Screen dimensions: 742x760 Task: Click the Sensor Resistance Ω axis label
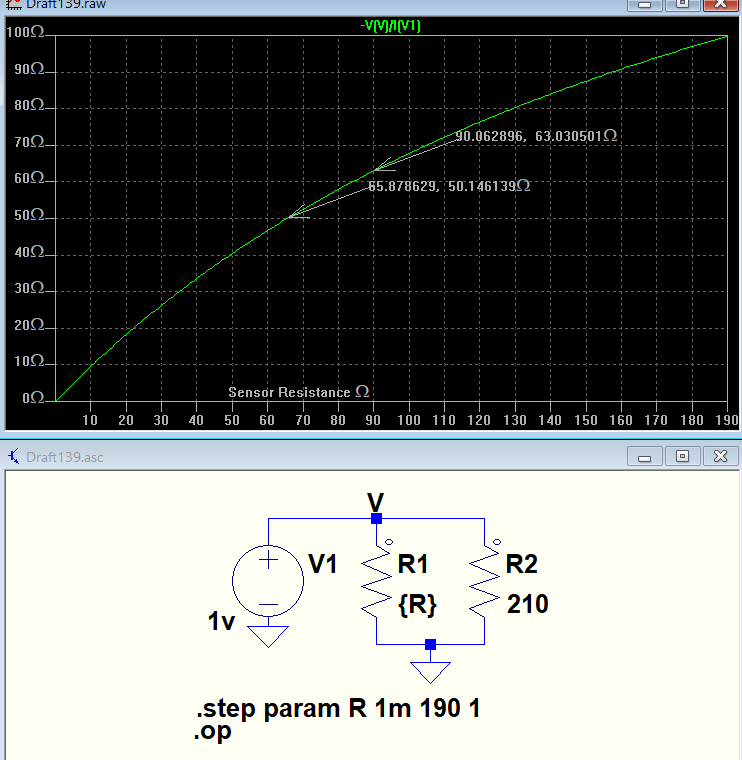299,392
